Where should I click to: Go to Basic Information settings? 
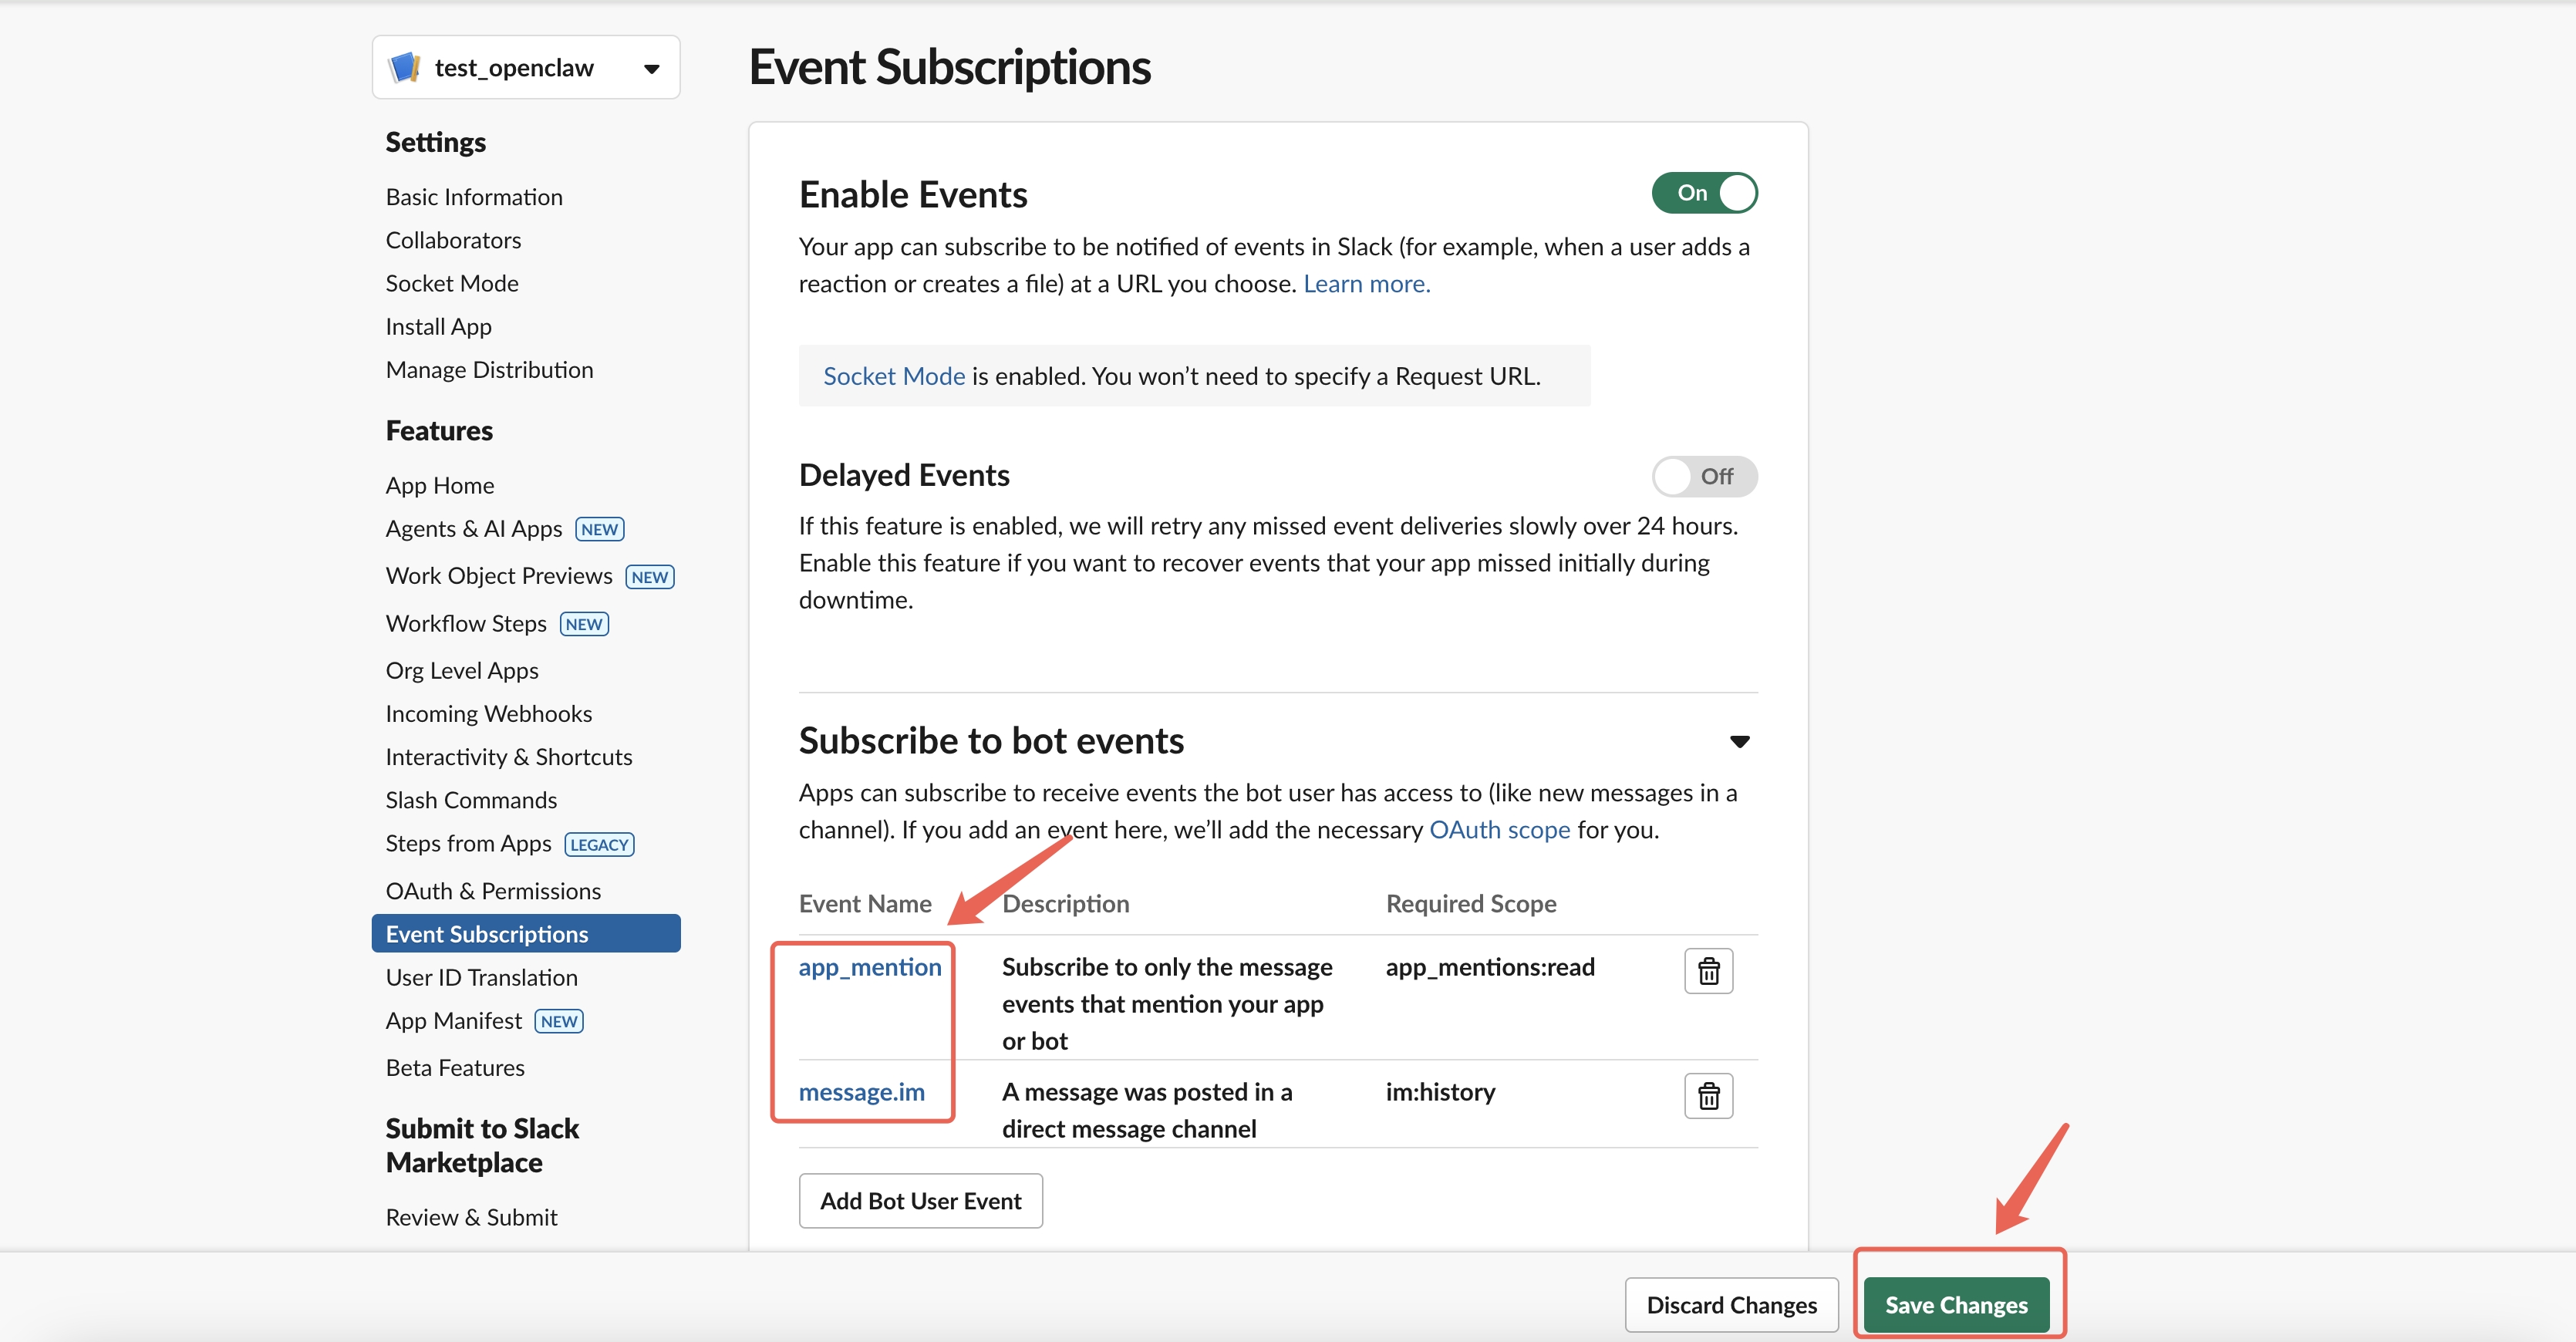tap(474, 196)
